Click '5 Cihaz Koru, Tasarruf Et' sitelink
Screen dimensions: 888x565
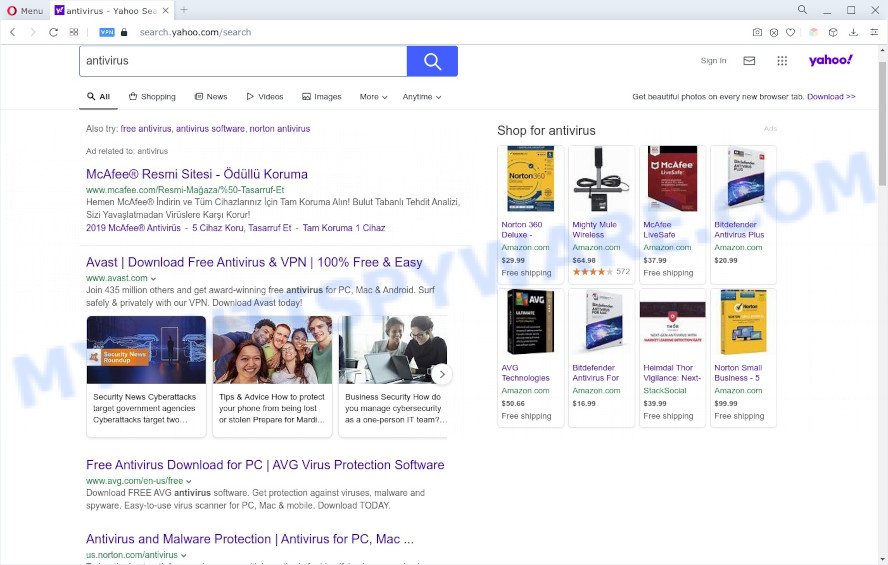(242, 228)
